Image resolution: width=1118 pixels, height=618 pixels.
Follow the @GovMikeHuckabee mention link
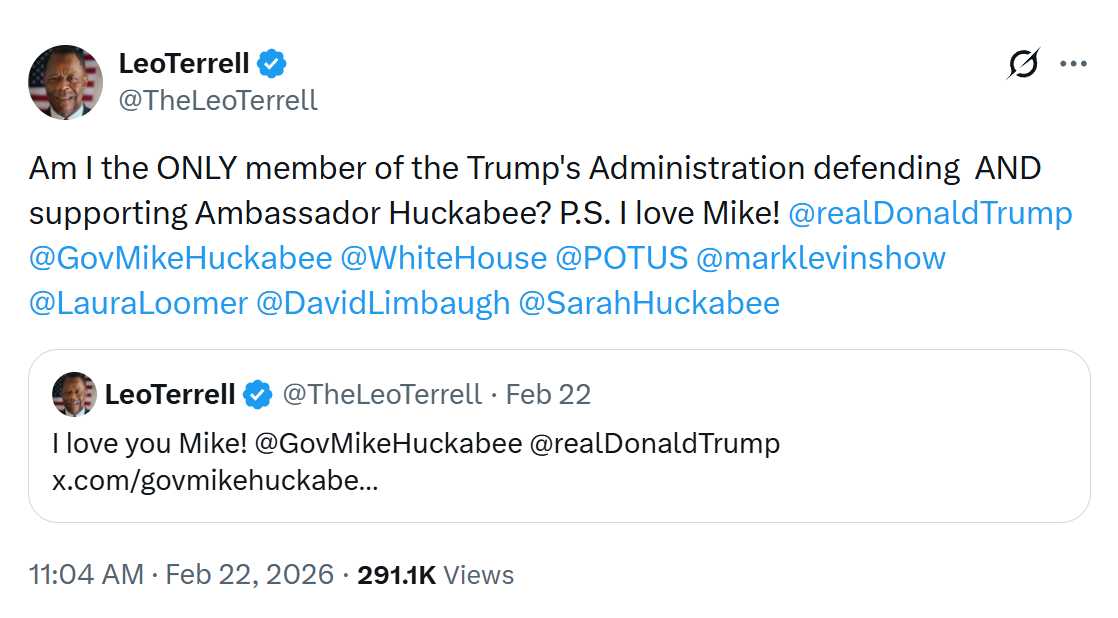pos(180,257)
